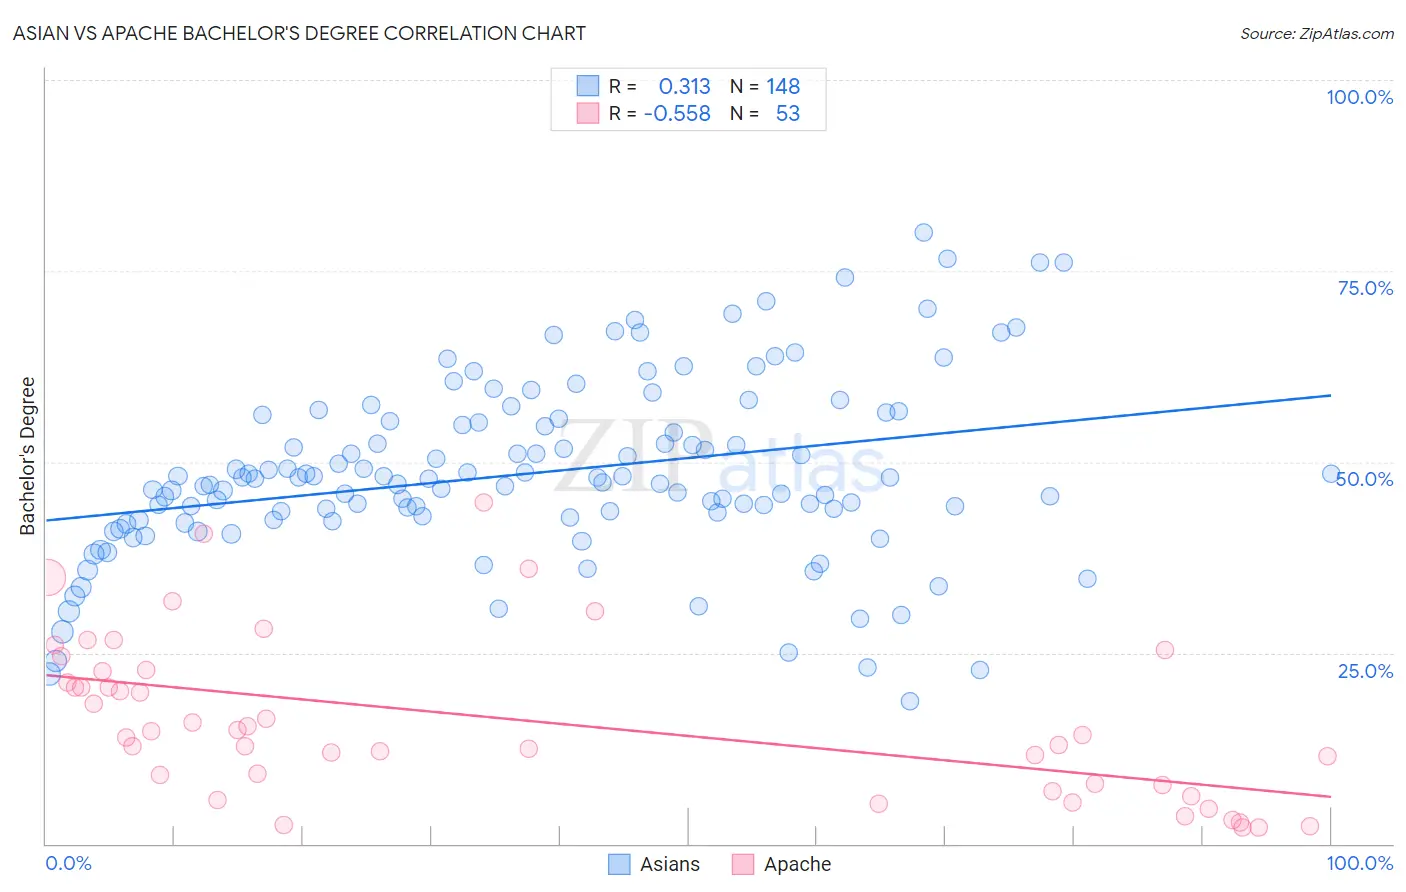Select the Apache legend label
Screen dimensions: 1406x892
tap(797, 864)
